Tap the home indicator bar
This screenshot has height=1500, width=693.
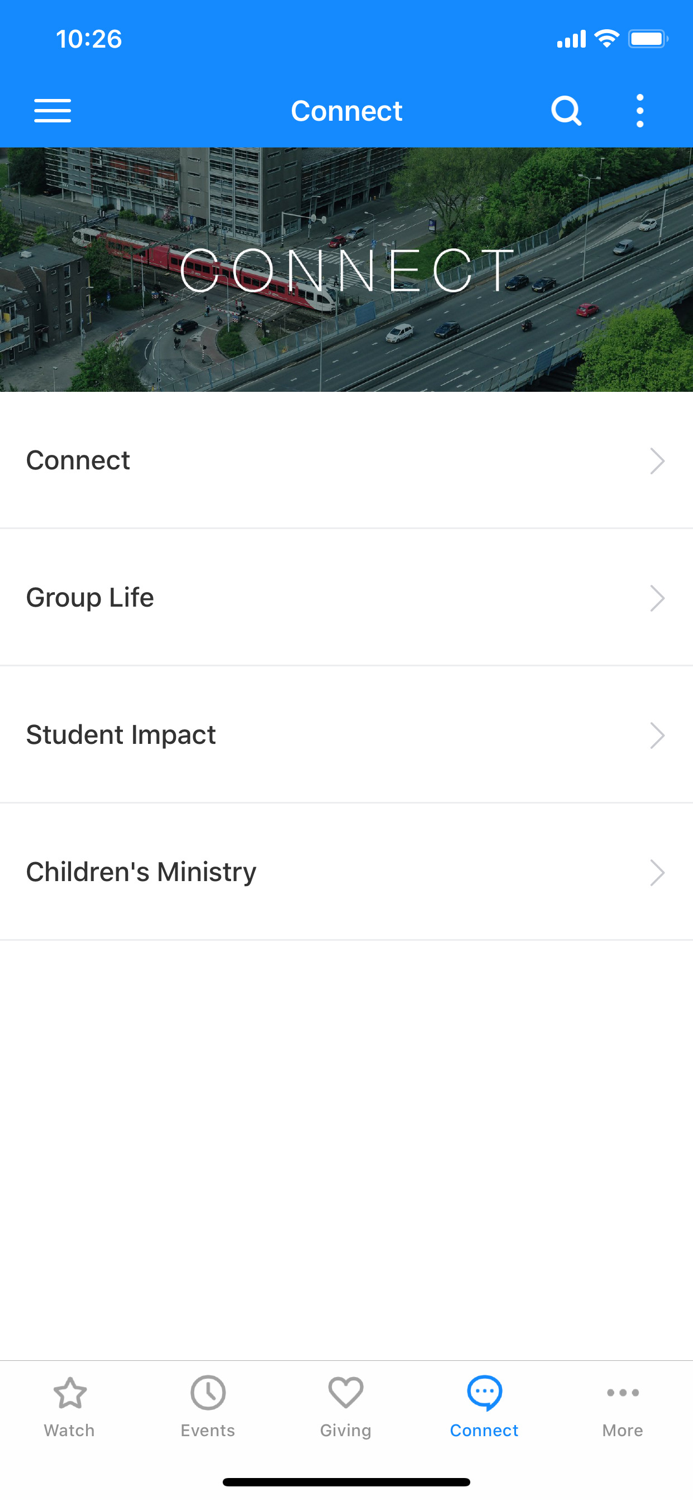(346, 1482)
